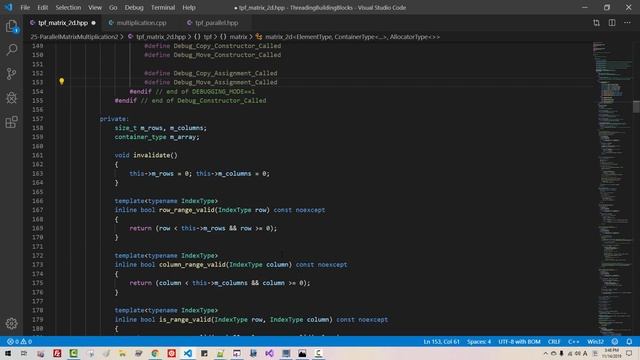Click is_range_valid function name
The image size is (640, 360).
coord(185,319)
